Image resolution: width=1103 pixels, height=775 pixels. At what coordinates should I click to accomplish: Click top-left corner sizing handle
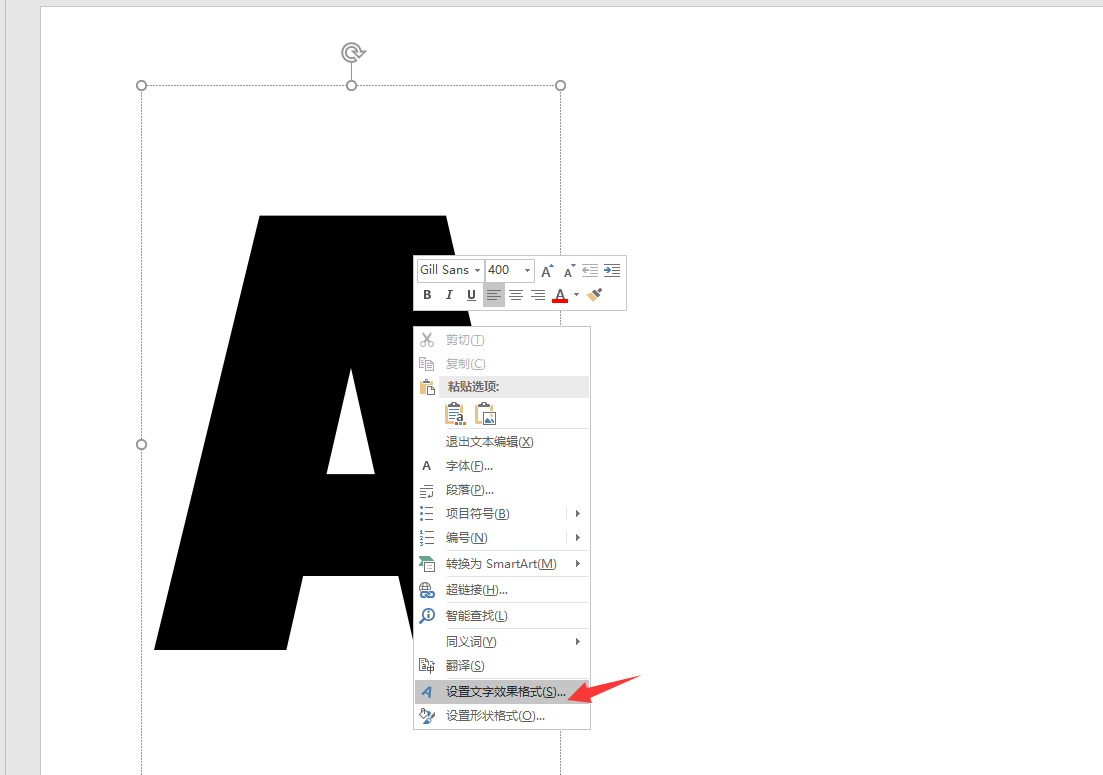[x=141, y=86]
